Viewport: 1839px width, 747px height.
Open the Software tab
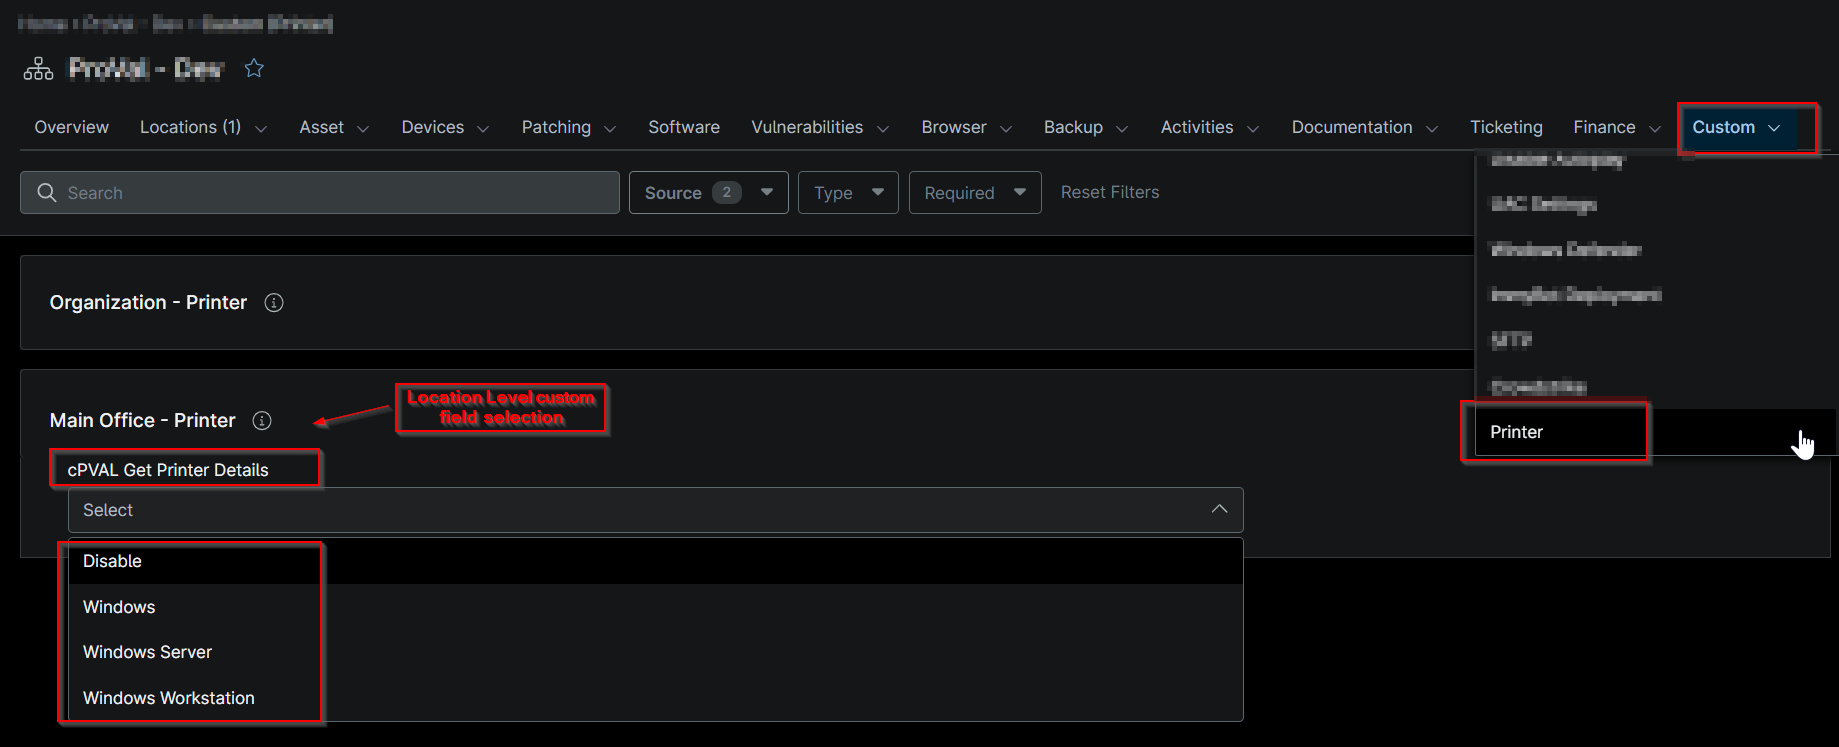click(x=684, y=127)
